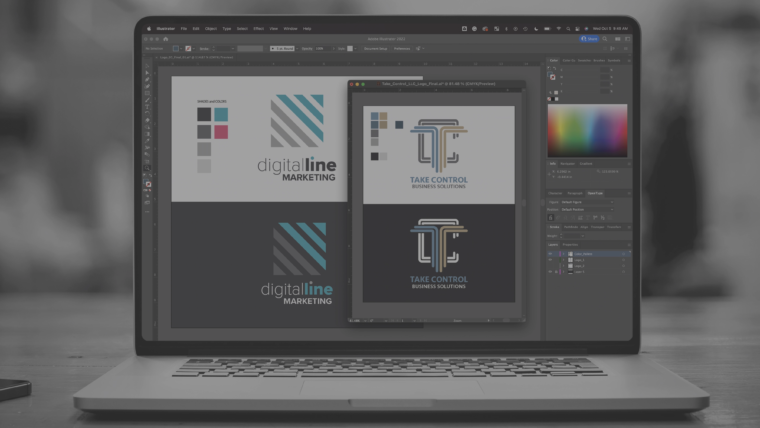The height and width of the screenshot is (428, 760).
Task: Click the fill box in the Color panel
Action: coord(553,76)
